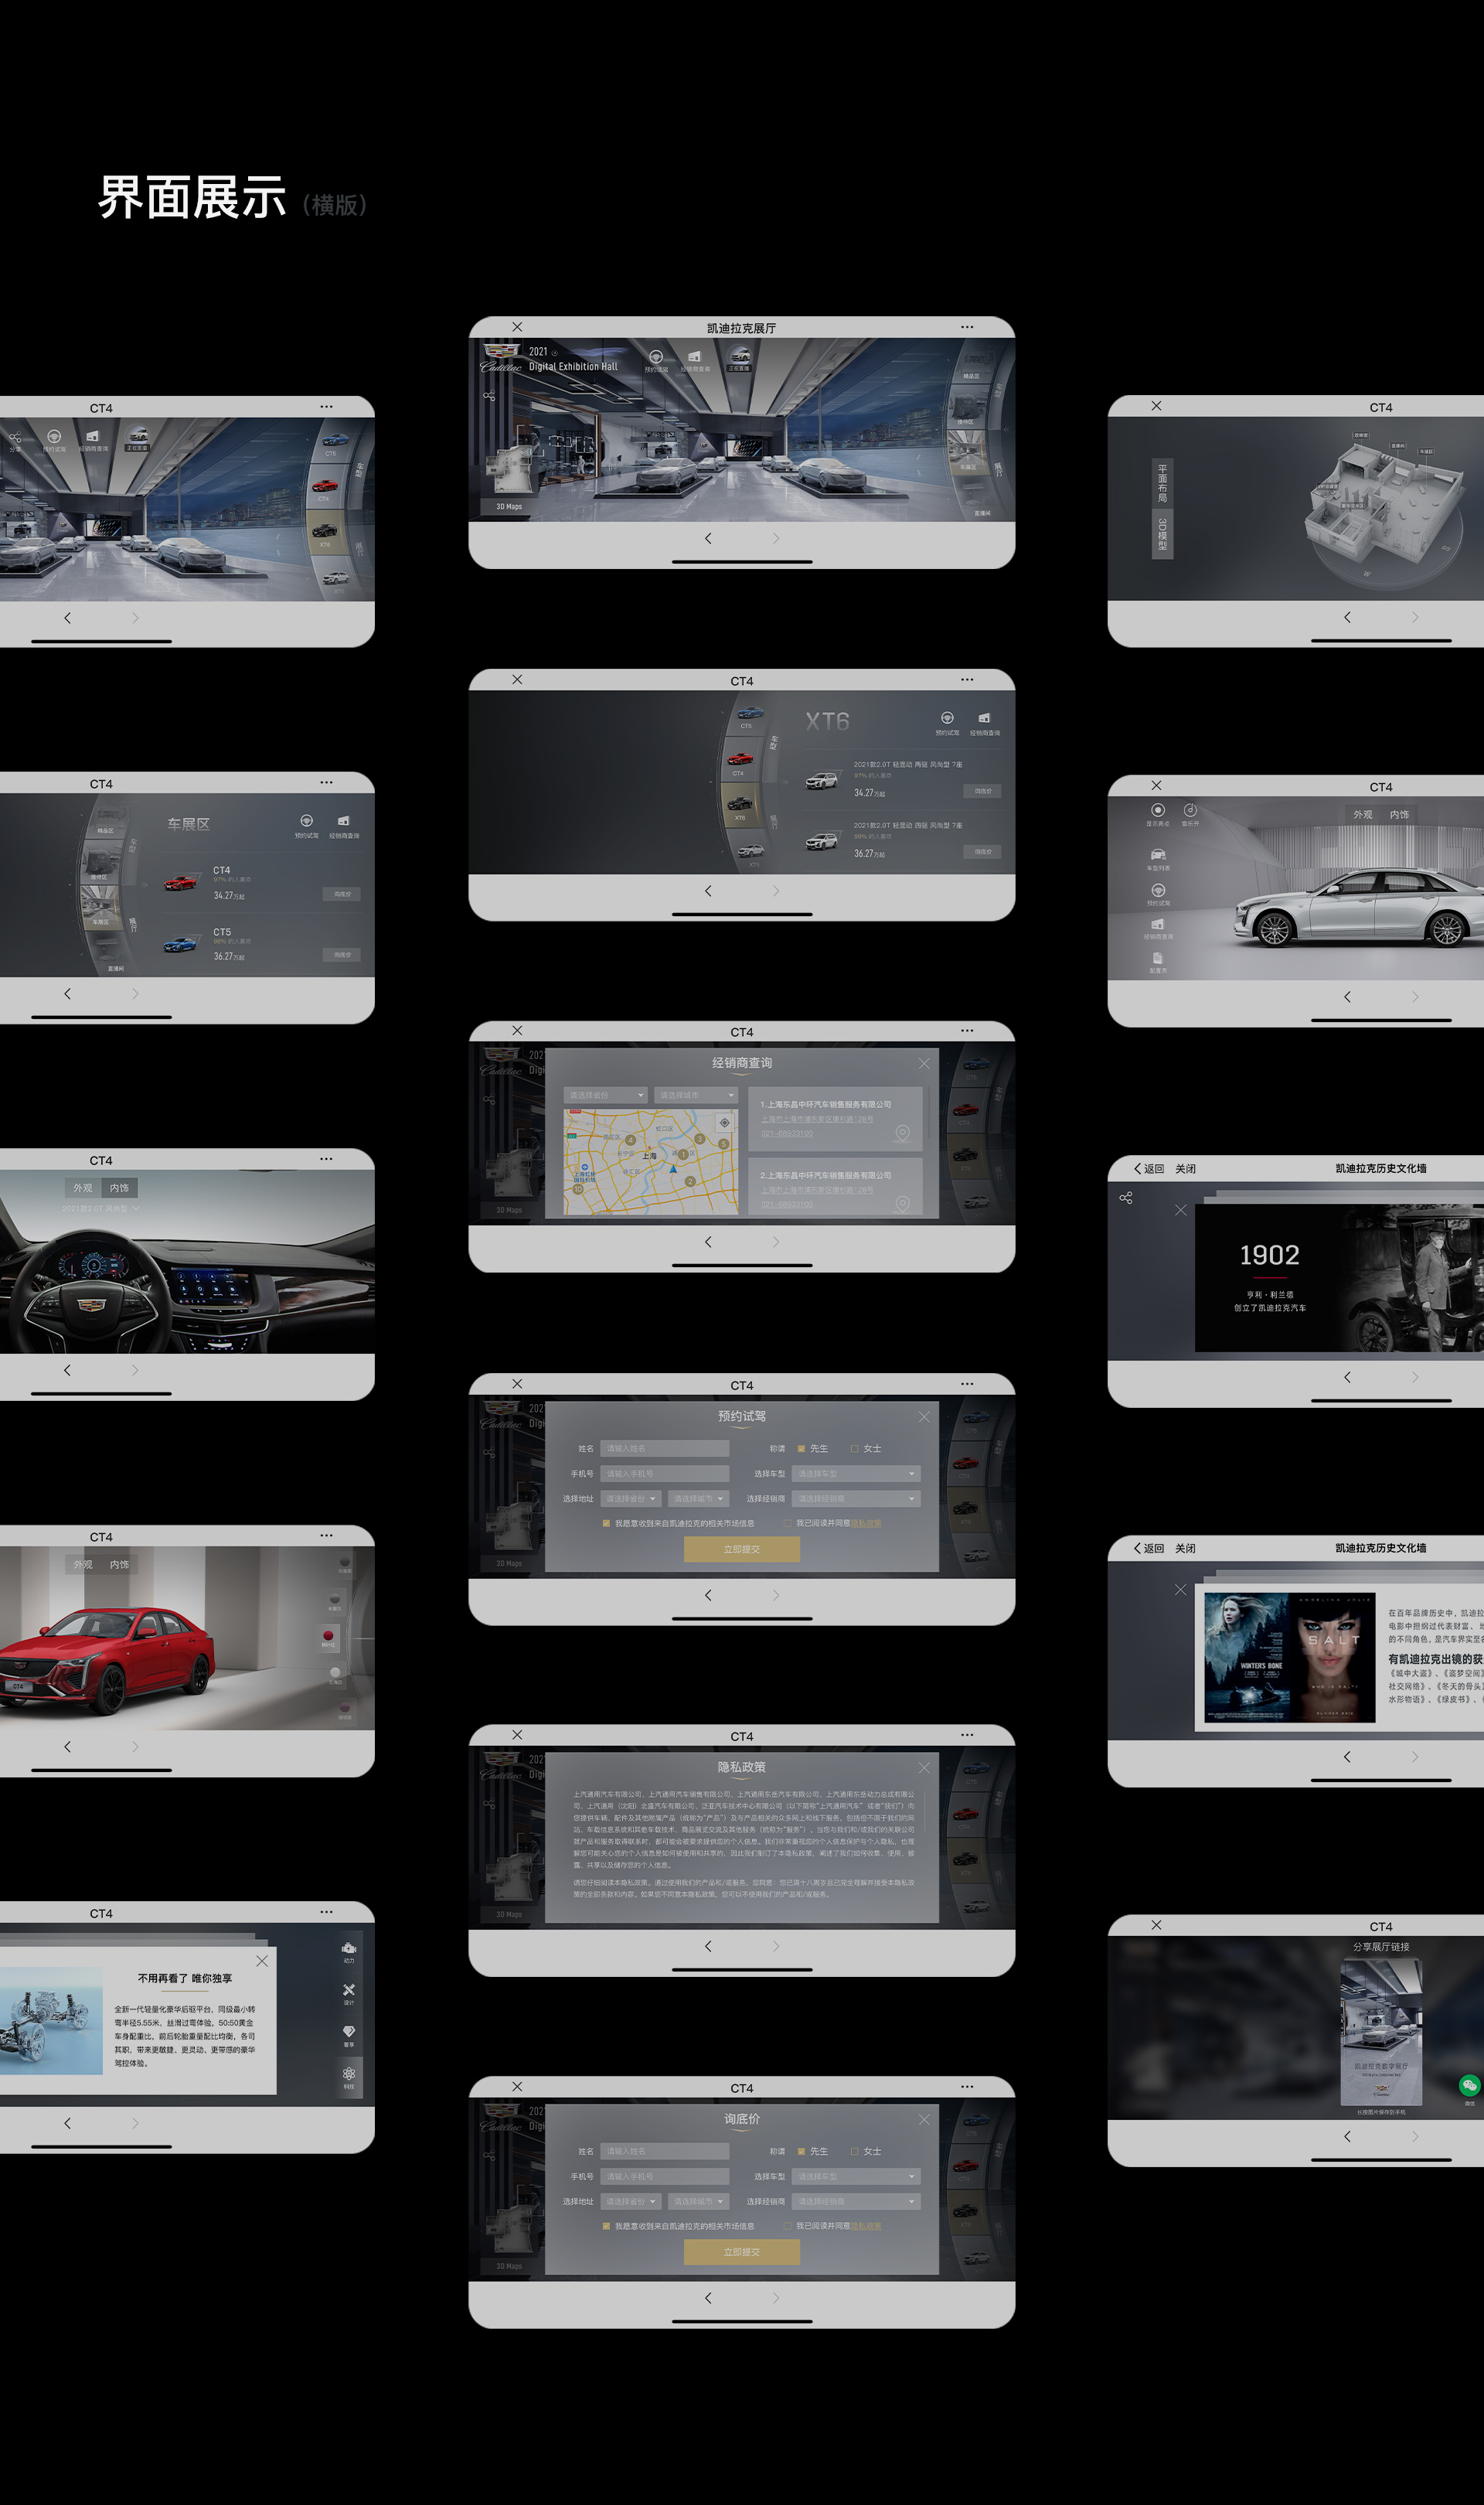The width and height of the screenshot is (1484, 2505).
Task: Tap 经销商查询 icon in 凯迪拉克展厅 hall screen
Action: pyautogui.click(x=694, y=357)
